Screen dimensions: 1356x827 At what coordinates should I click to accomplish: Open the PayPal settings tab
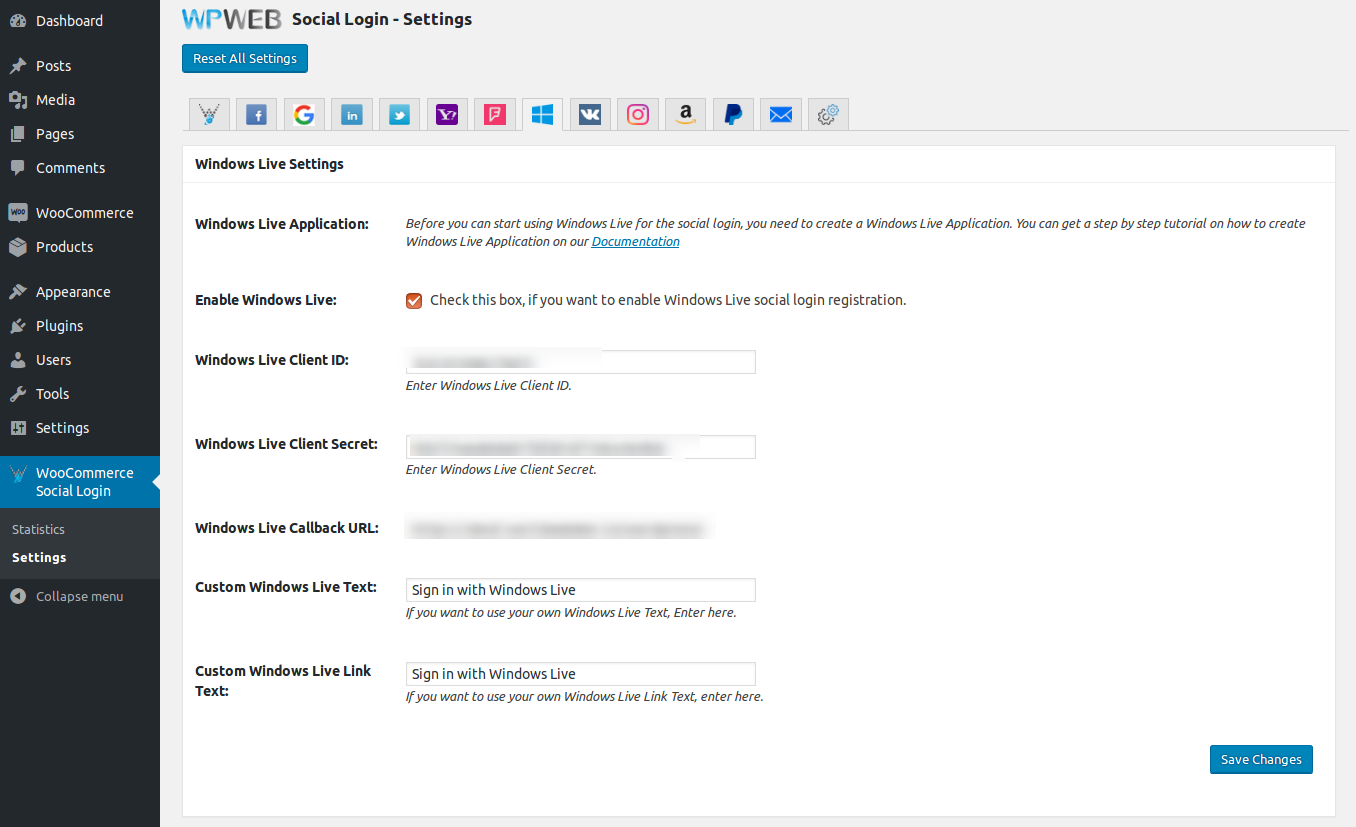[x=733, y=115]
